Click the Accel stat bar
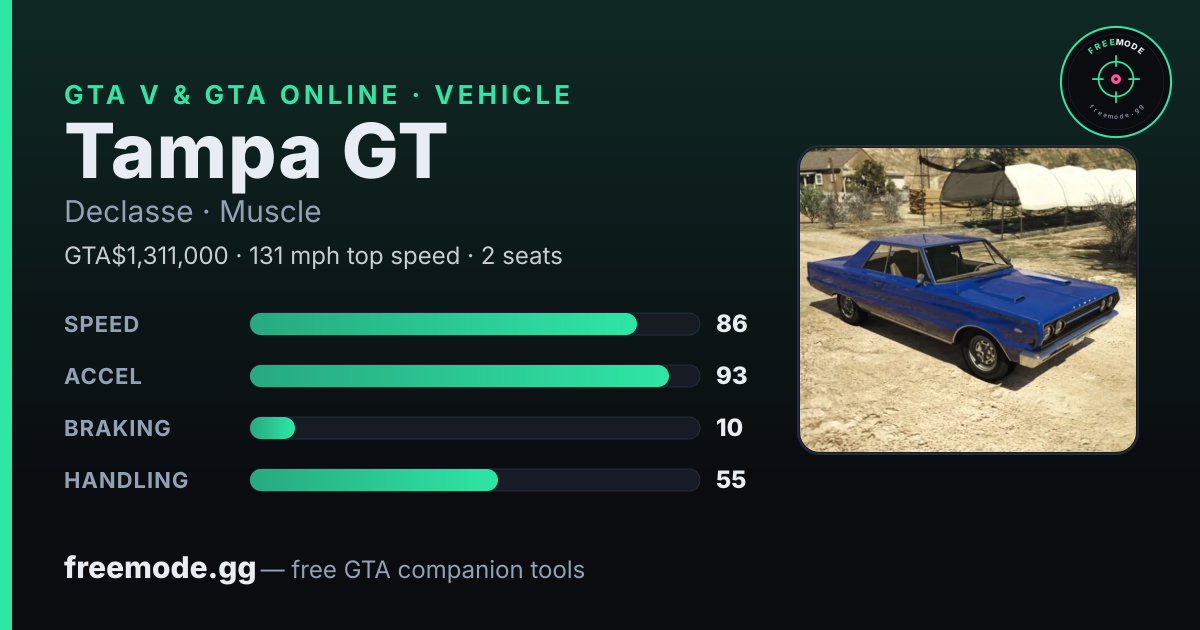Screen dimensions: 1200x630 [474, 376]
